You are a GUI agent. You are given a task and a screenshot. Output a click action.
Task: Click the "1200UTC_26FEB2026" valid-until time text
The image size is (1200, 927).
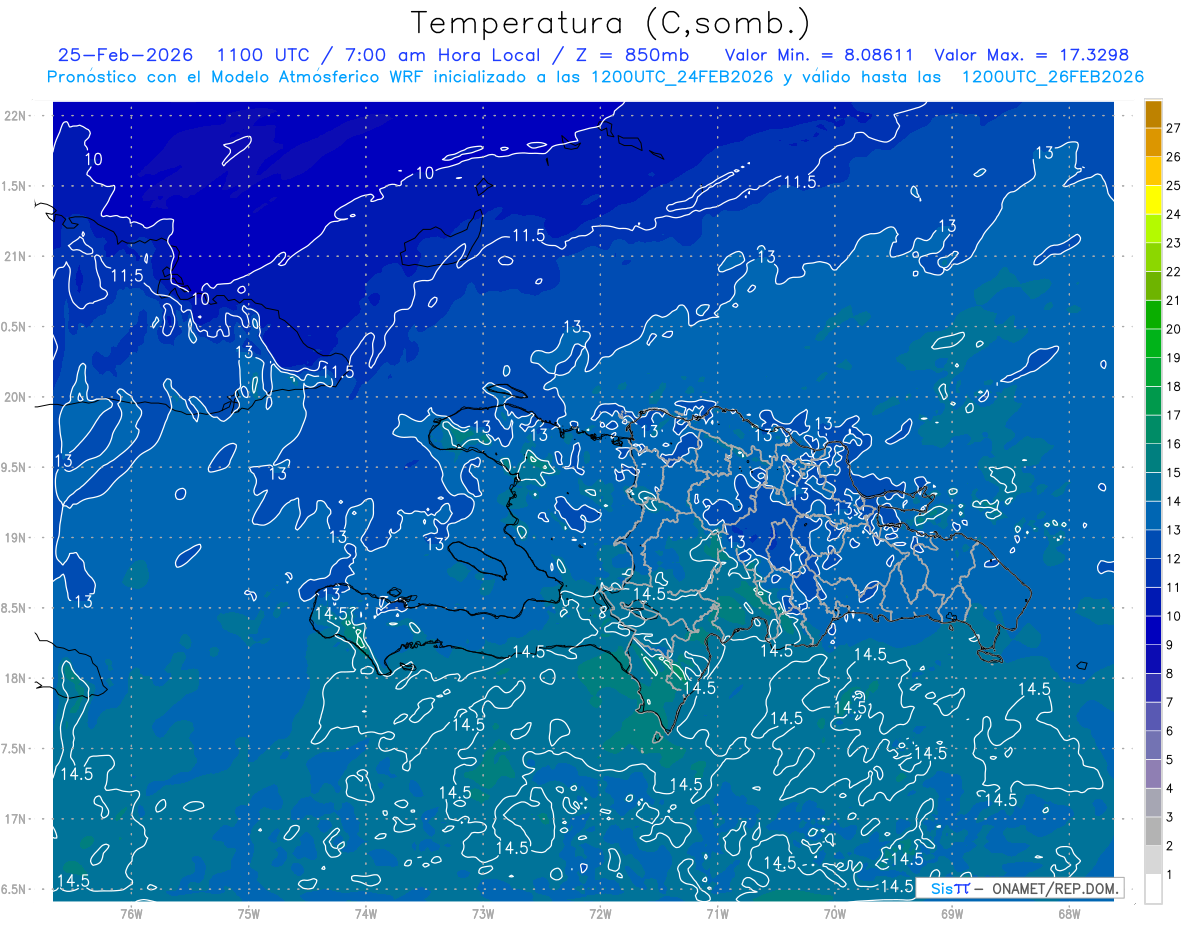click(1053, 77)
